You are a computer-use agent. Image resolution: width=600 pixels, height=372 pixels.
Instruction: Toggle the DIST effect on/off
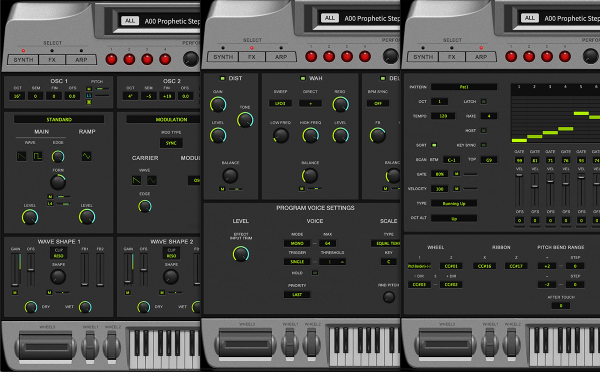pos(222,78)
